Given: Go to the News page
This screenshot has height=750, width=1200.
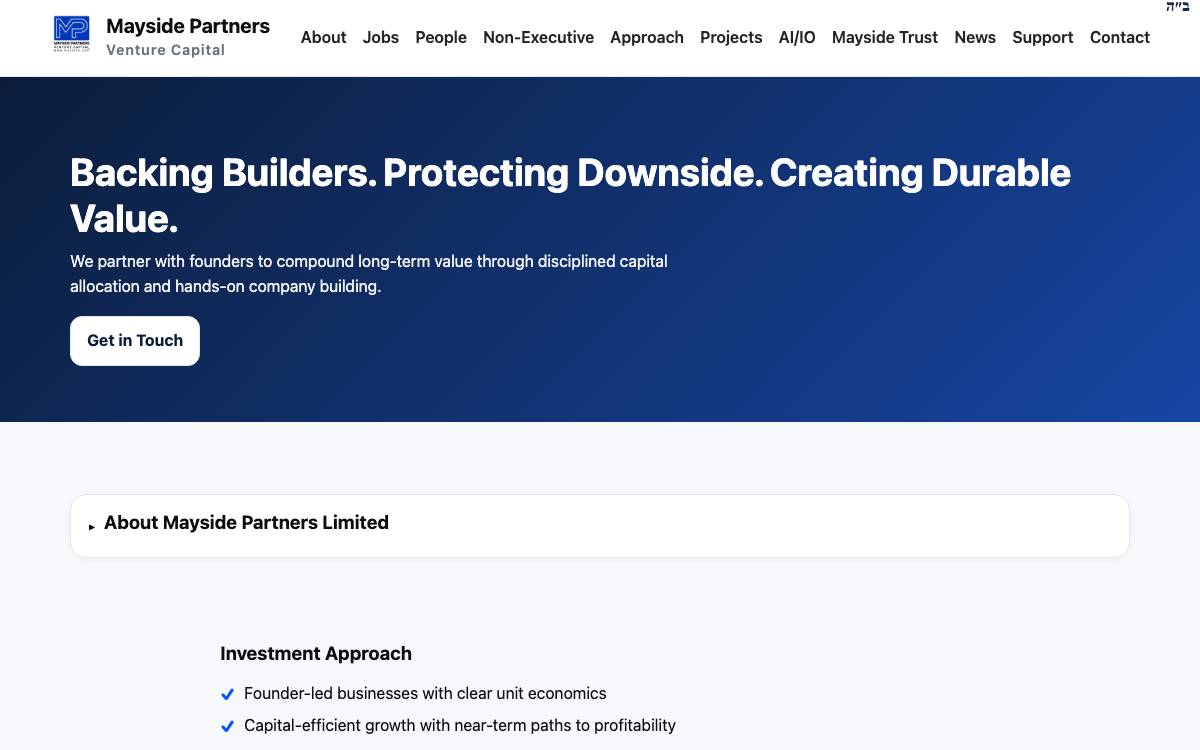Looking at the screenshot, I should tap(975, 37).
